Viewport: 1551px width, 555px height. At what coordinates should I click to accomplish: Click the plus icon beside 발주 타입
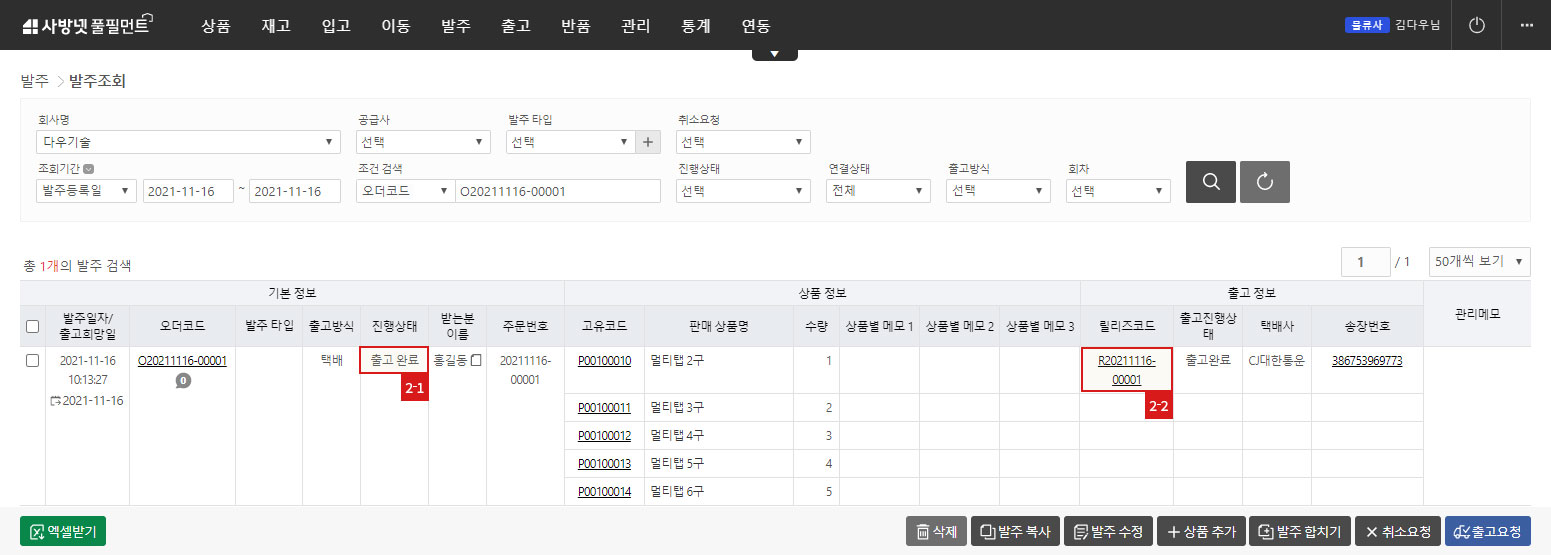point(648,142)
